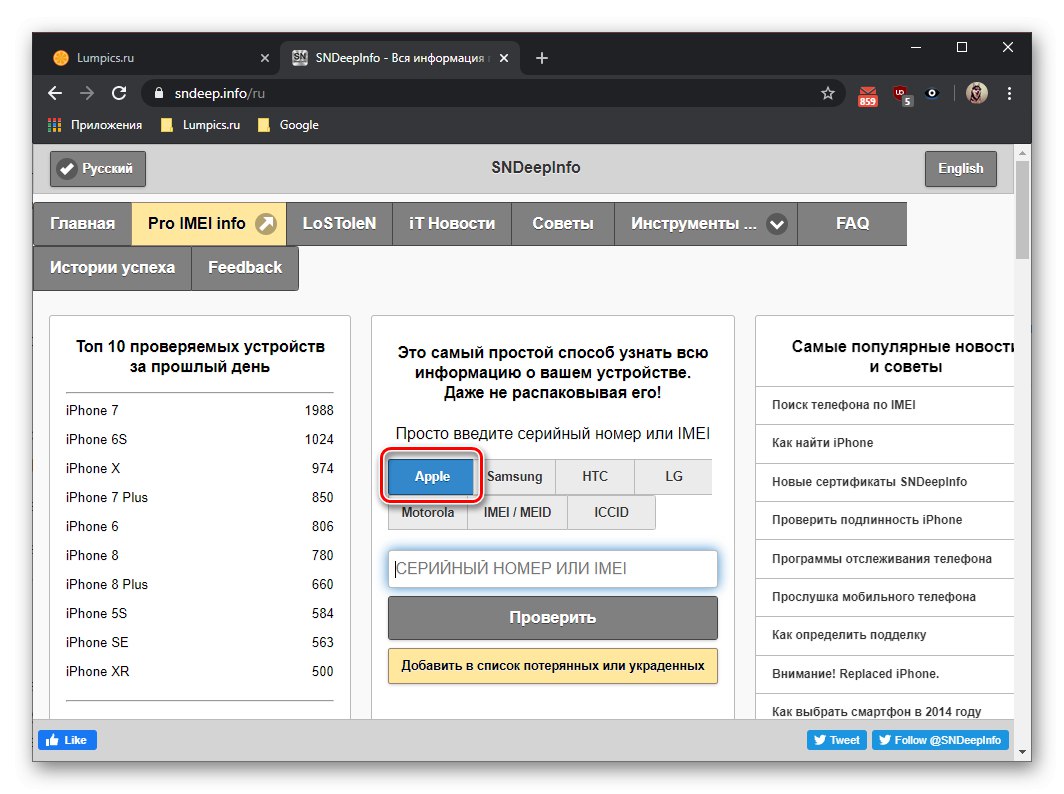View site security lock info
1064x794 pixels.
(159, 93)
